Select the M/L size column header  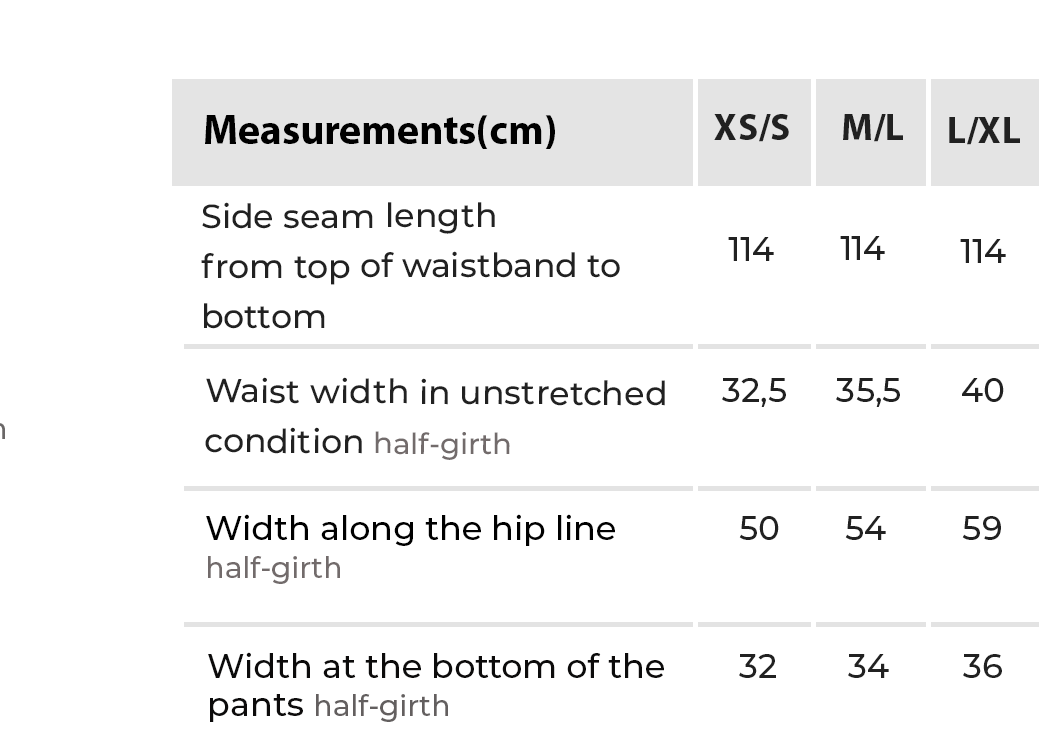(x=872, y=128)
